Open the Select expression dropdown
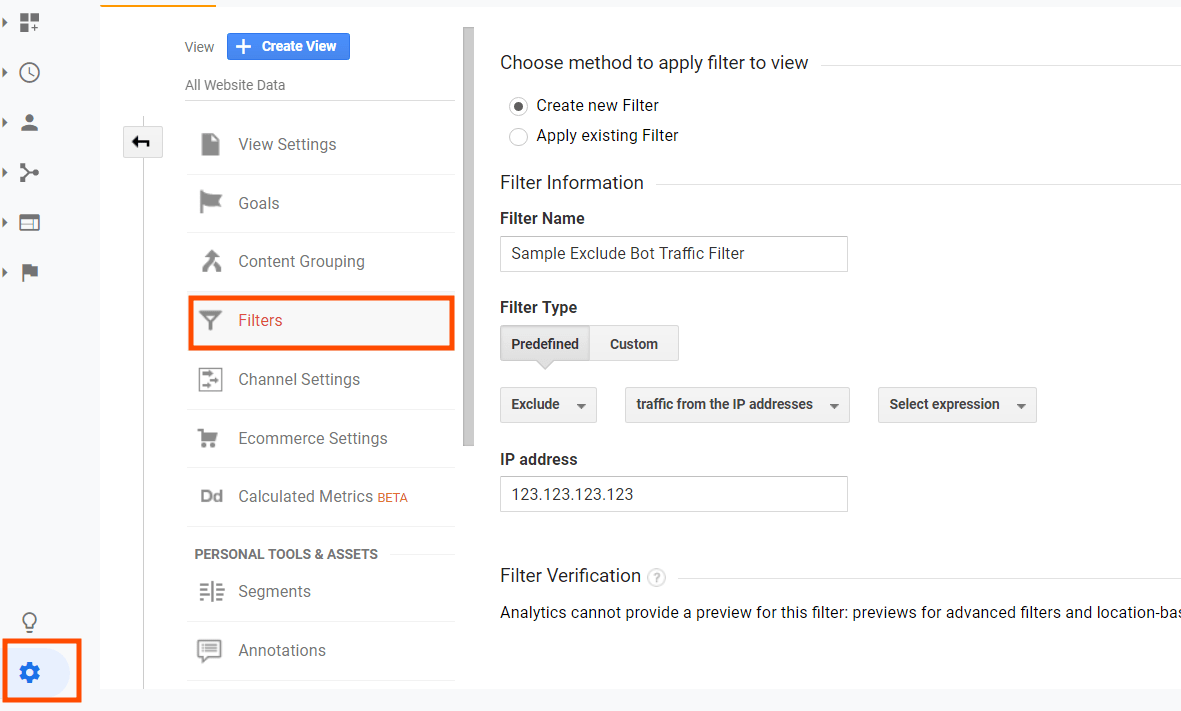The height and width of the screenshot is (711, 1181). [x=956, y=404]
